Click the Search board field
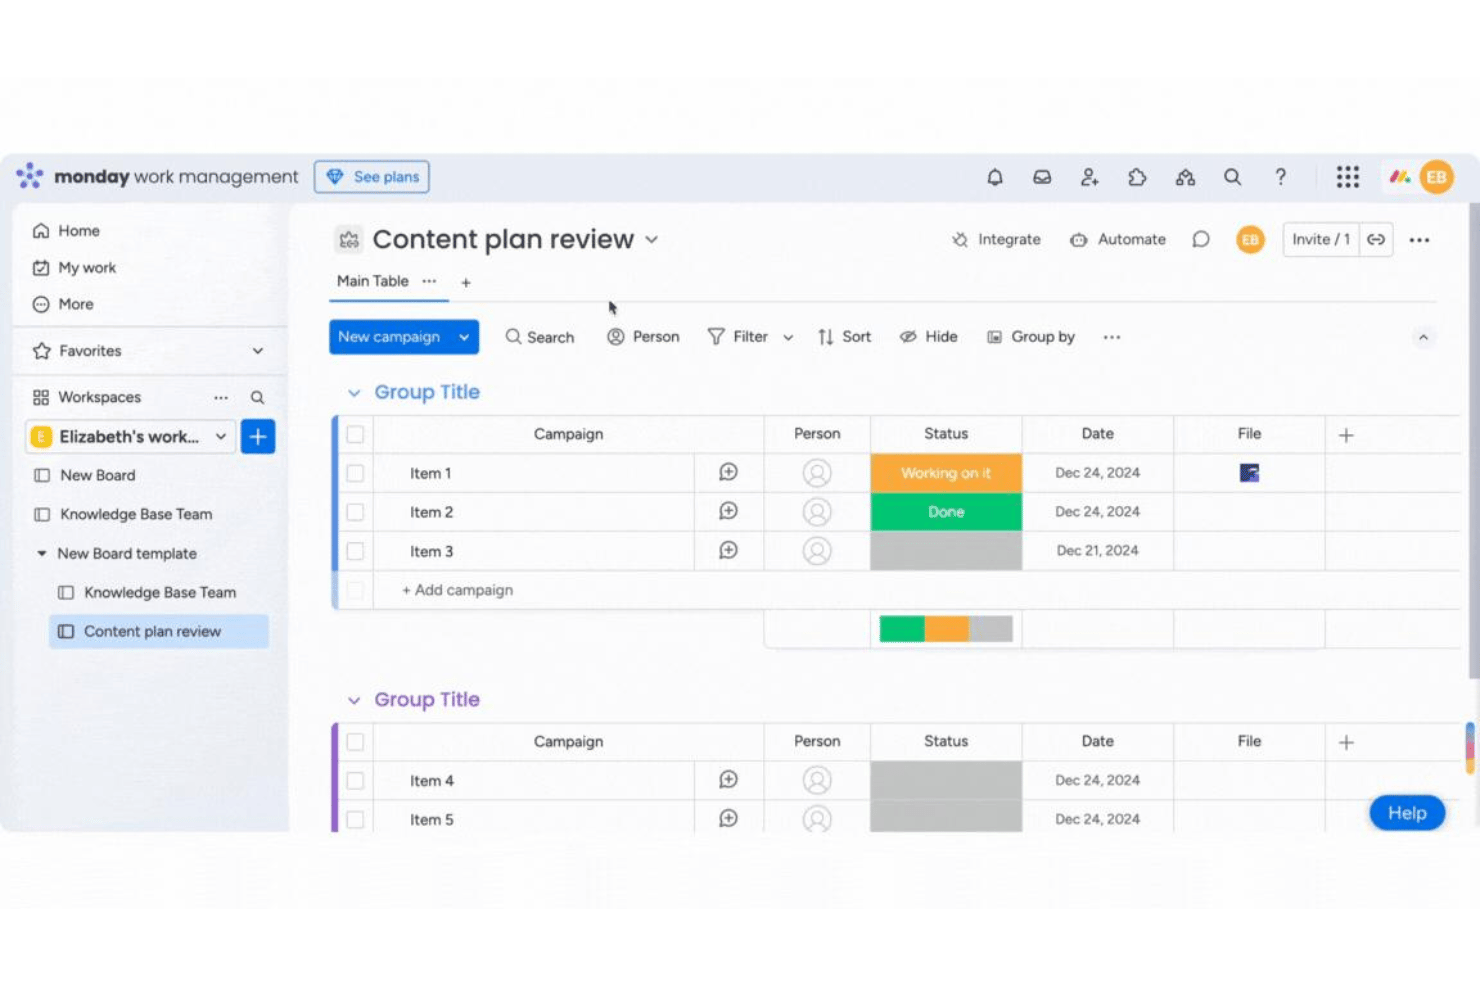Image resolution: width=1480 pixels, height=987 pixels. [540, 337]
